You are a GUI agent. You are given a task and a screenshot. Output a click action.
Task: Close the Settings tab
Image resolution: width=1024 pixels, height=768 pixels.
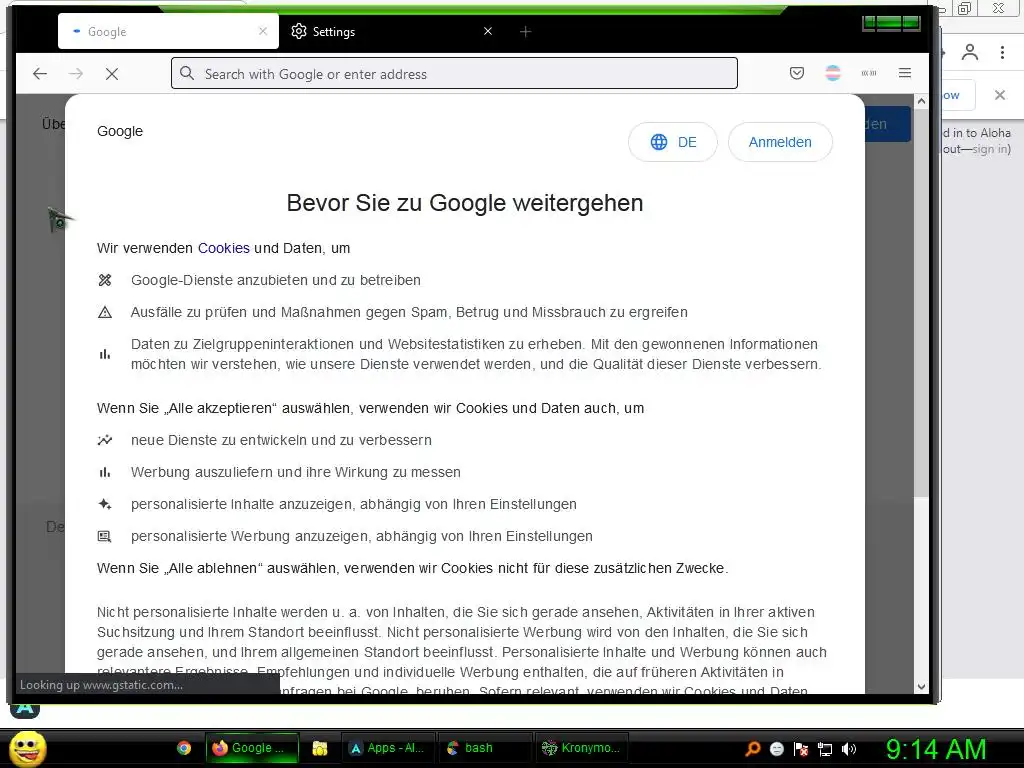click(x=488, y=31)
